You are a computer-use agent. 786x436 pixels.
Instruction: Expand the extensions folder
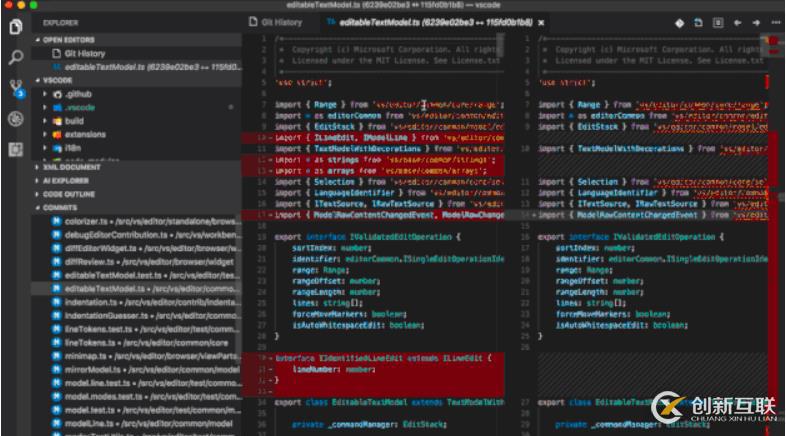point(136,135)
